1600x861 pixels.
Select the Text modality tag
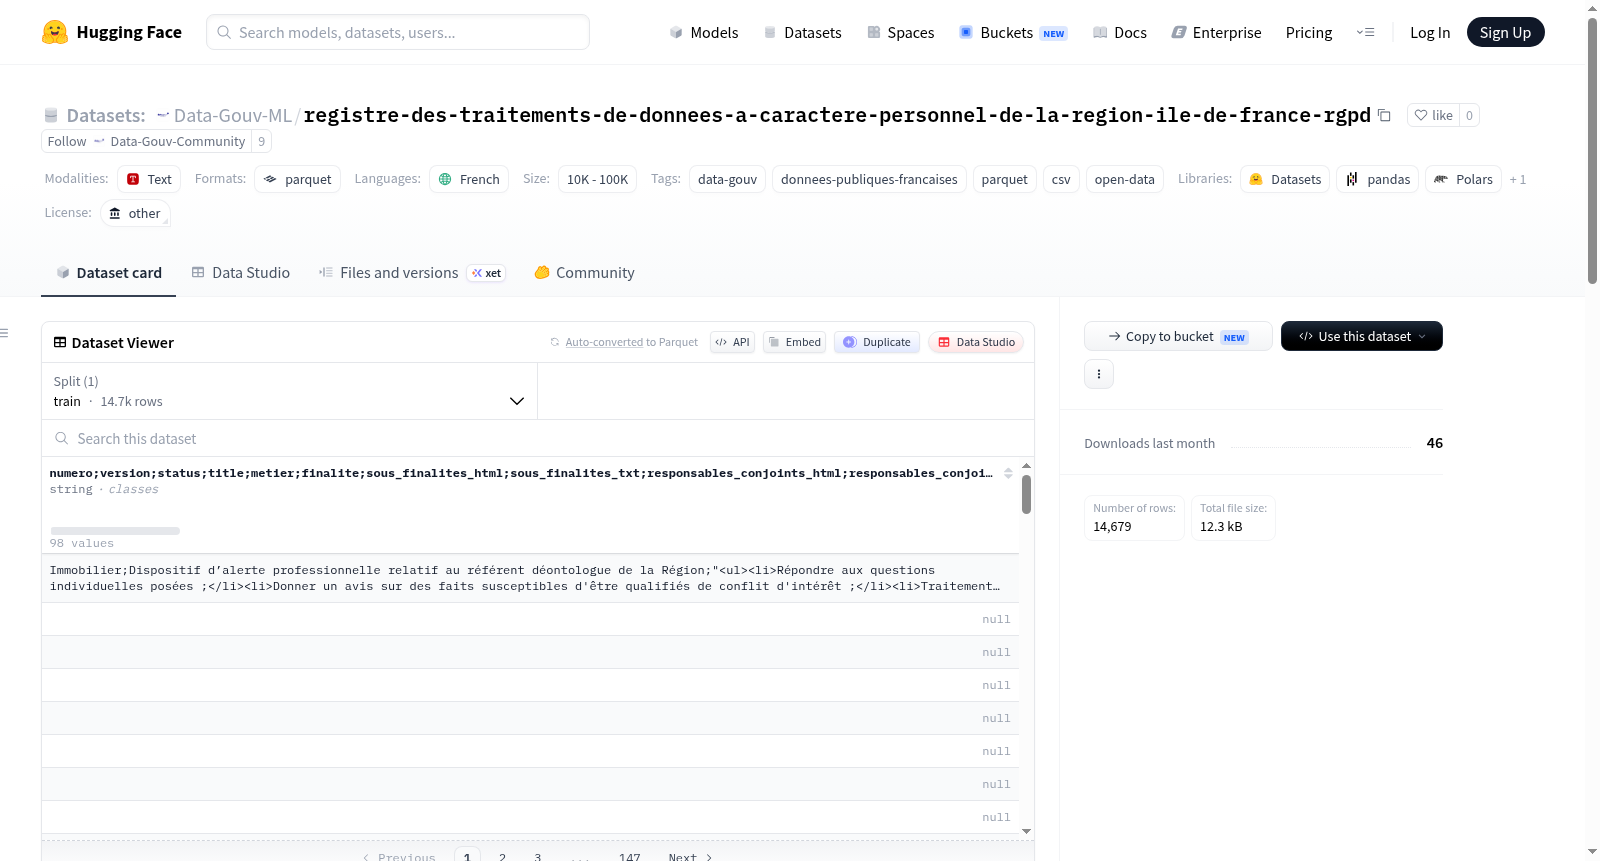(149, 179)
